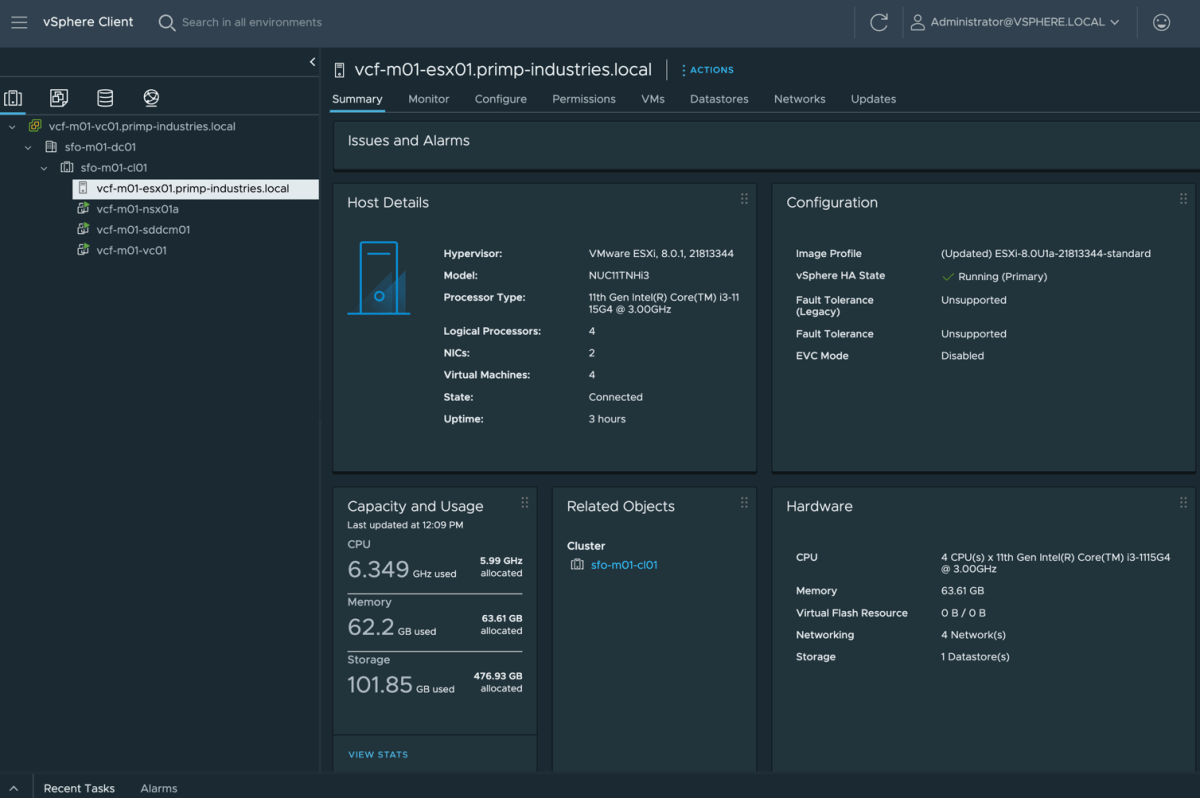This screenshot has height=798, width=1200.
Task: Click the Running (Primary) HA state text
Action: (x=1003, y=277)
